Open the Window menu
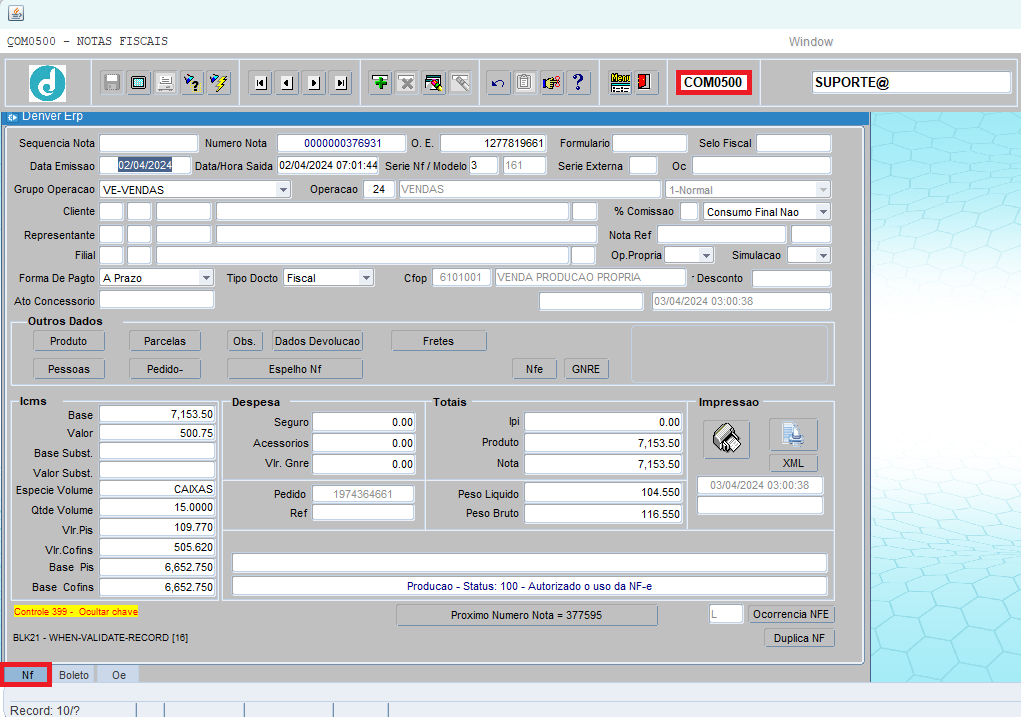Image resolution: width=1021 pixels, height=717 pixels. [810, 42]
